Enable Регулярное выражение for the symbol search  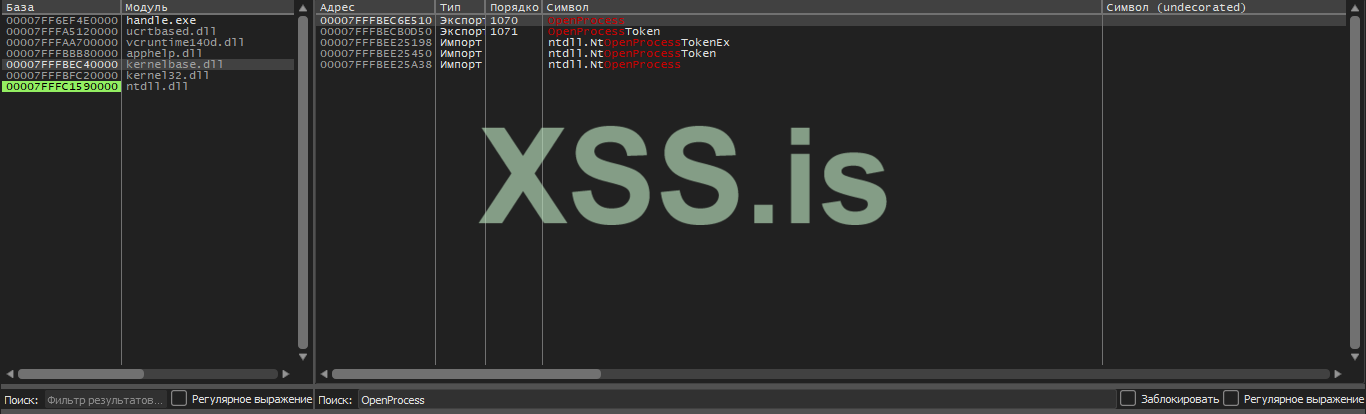pos(1231,399)
